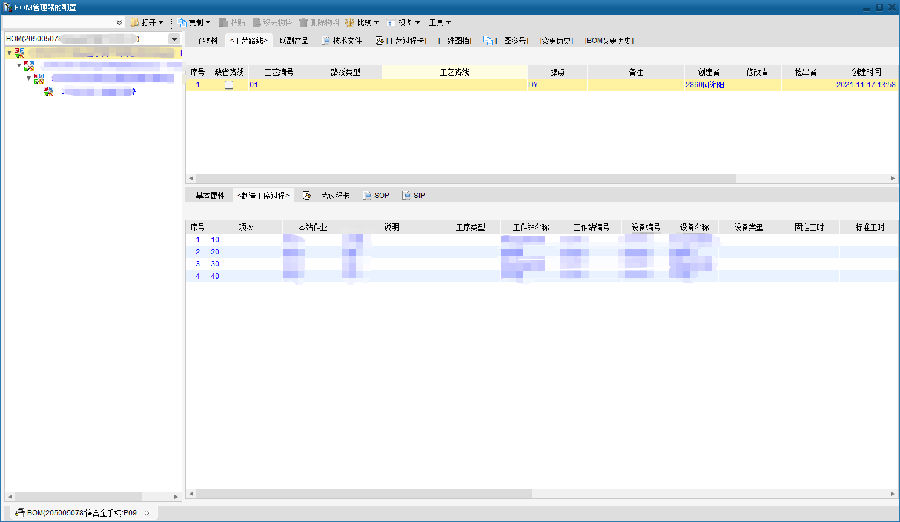Click the 复制 copy icon in toolbar
This screenshot has height=522, width=900.
pos(182,22)
